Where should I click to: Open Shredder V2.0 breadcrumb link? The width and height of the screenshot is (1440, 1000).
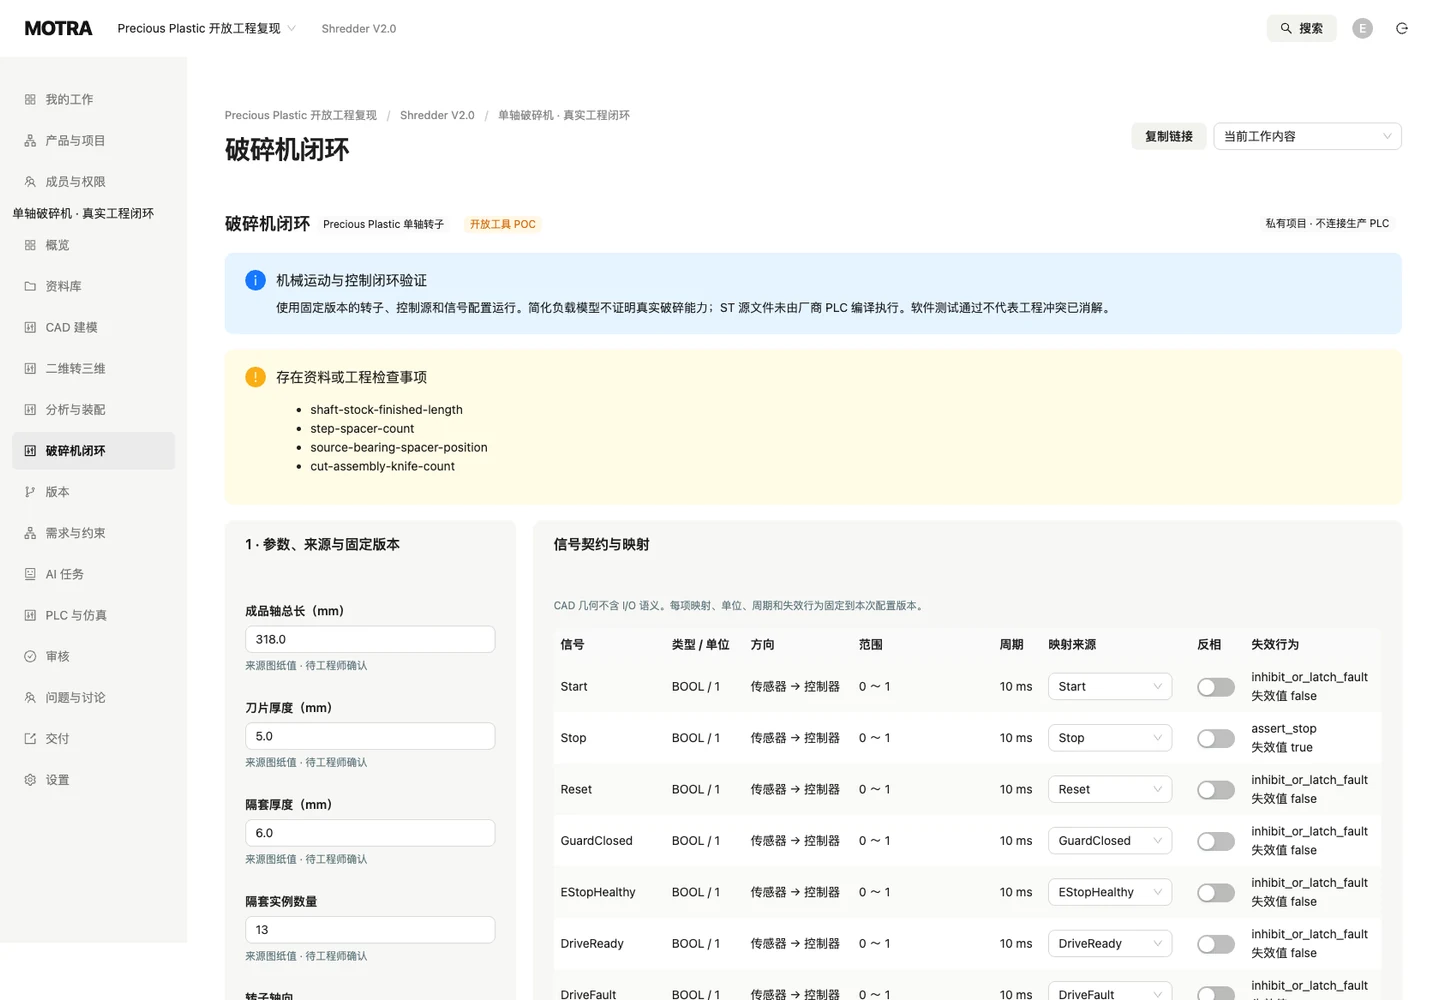[x=437, y=115]
